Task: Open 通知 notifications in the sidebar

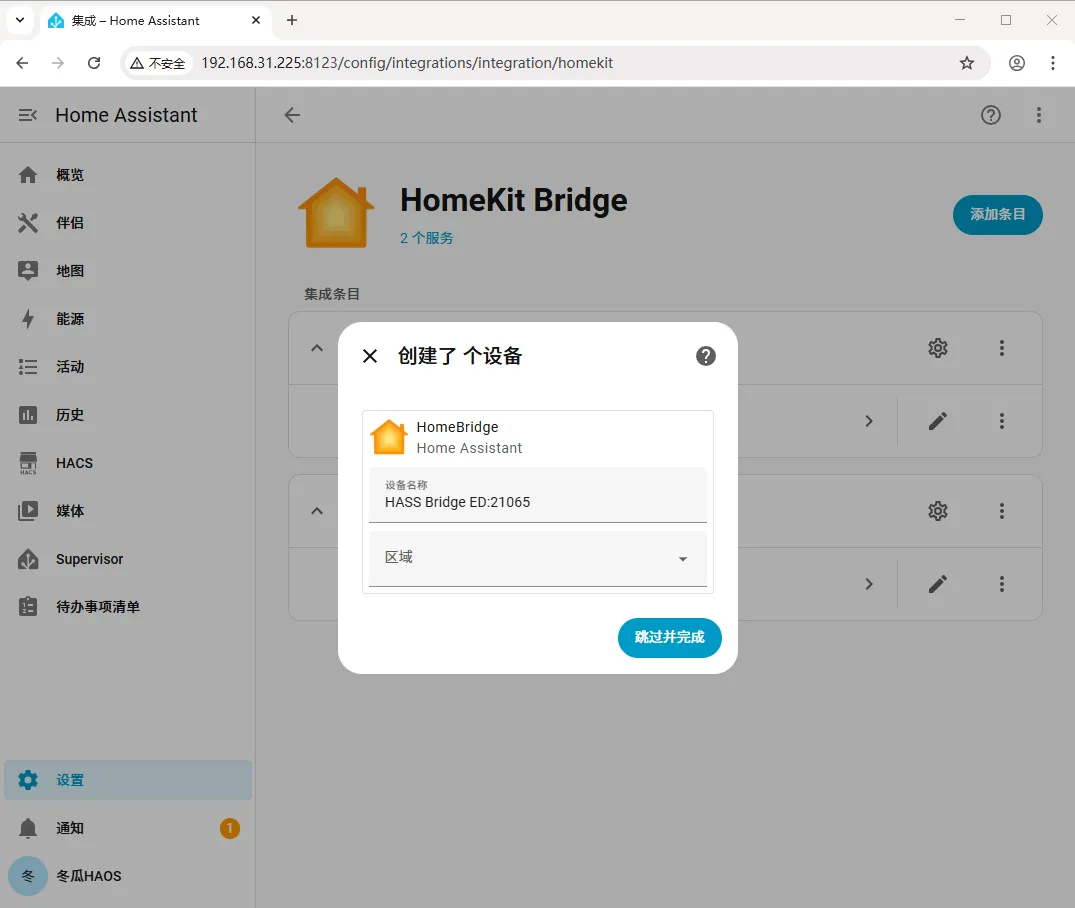Action: (x=128, y=828)
